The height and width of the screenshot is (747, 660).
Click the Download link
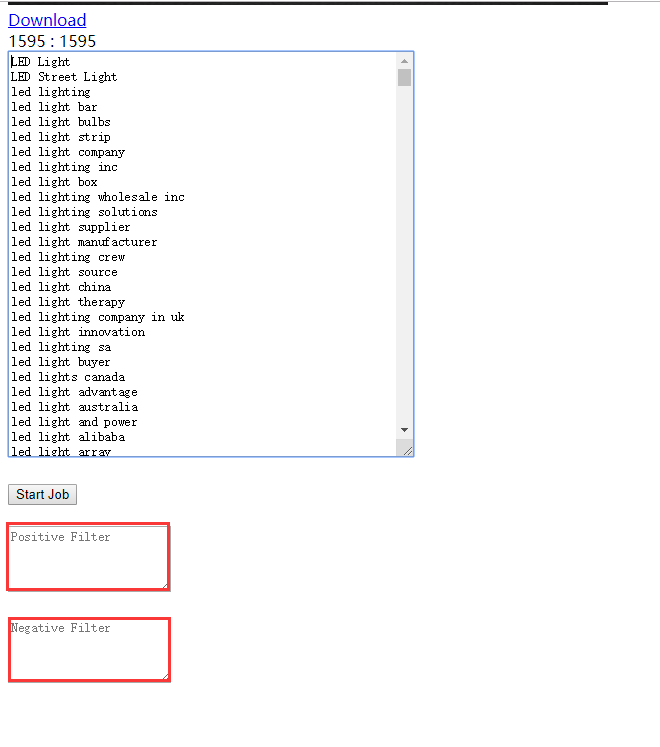click(x=47, y=20)
